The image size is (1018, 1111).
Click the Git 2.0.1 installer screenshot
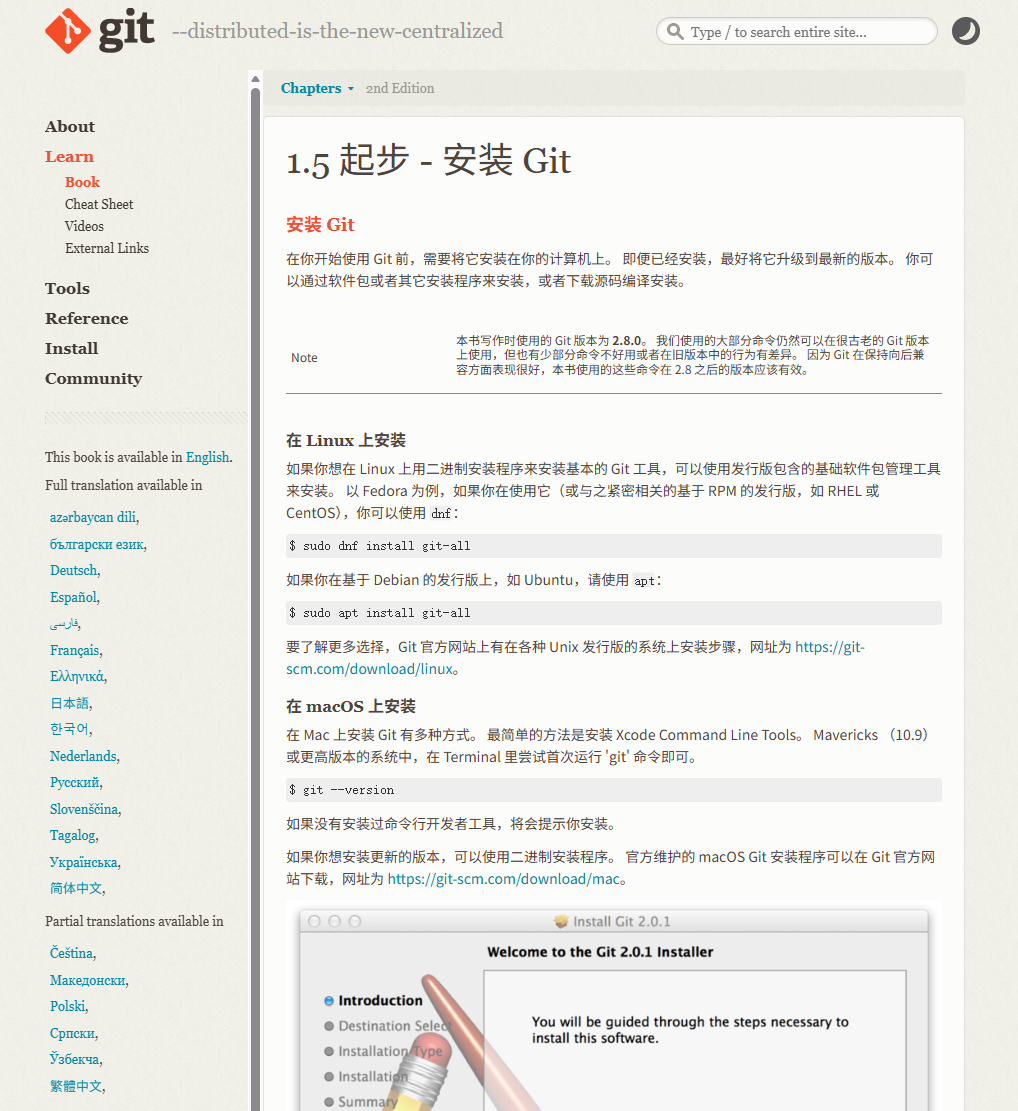coord(613,1006)
